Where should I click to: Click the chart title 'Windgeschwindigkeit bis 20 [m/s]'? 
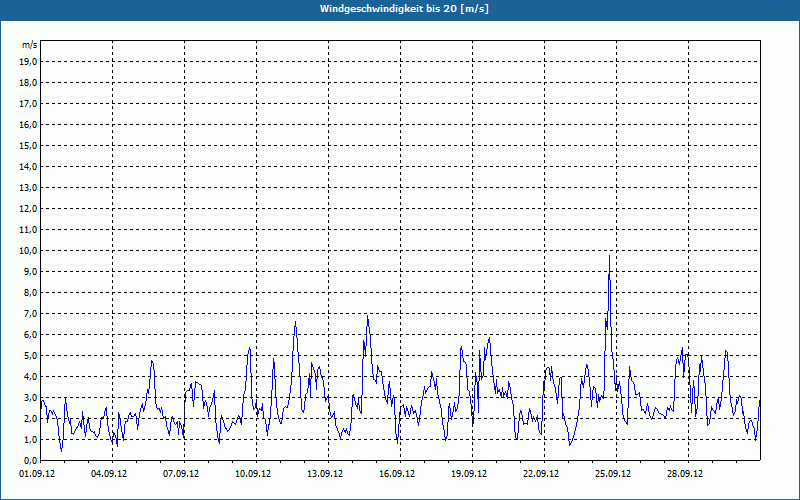click(404, 9)
